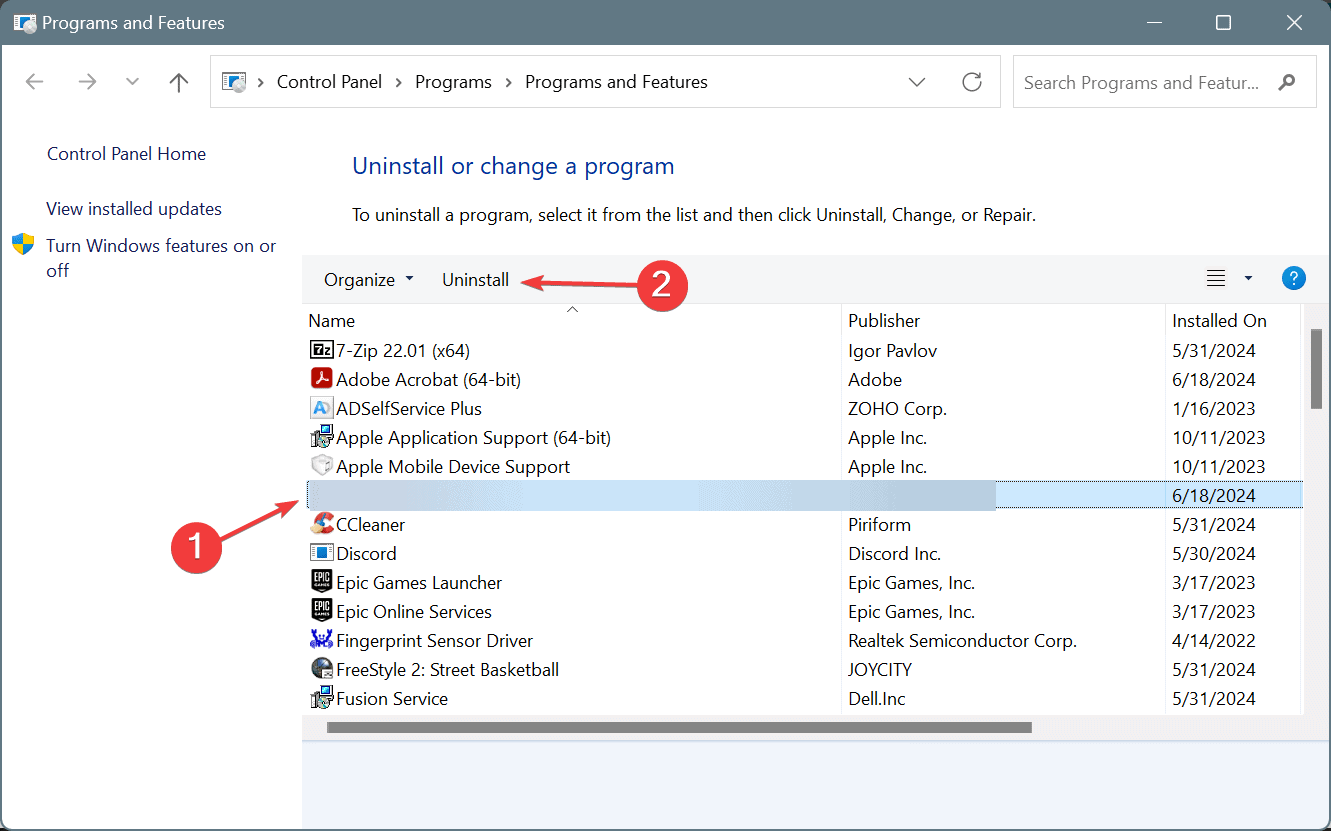Screen dimensions: 1331x831
Task: Open the Organize dropdown menu
Action: 368,280
